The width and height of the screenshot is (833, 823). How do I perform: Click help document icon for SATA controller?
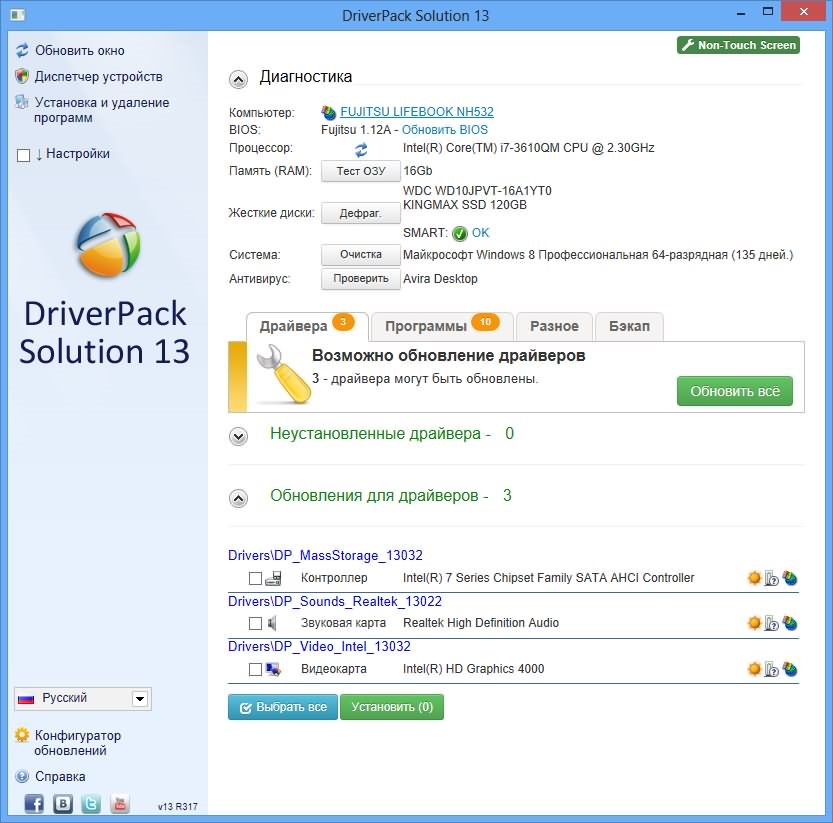771,578
